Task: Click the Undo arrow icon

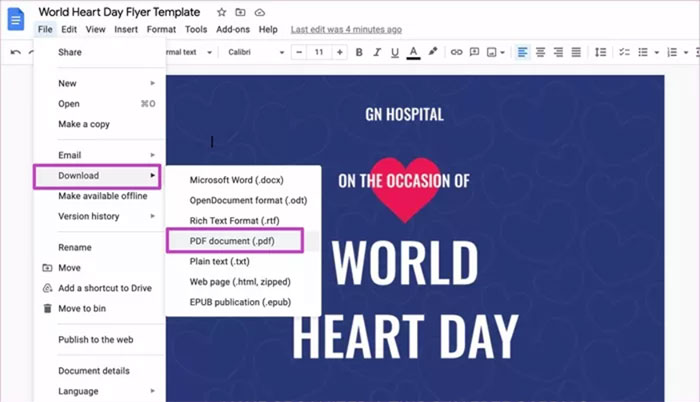Action: pyautogui.click(x=15, y=52)
